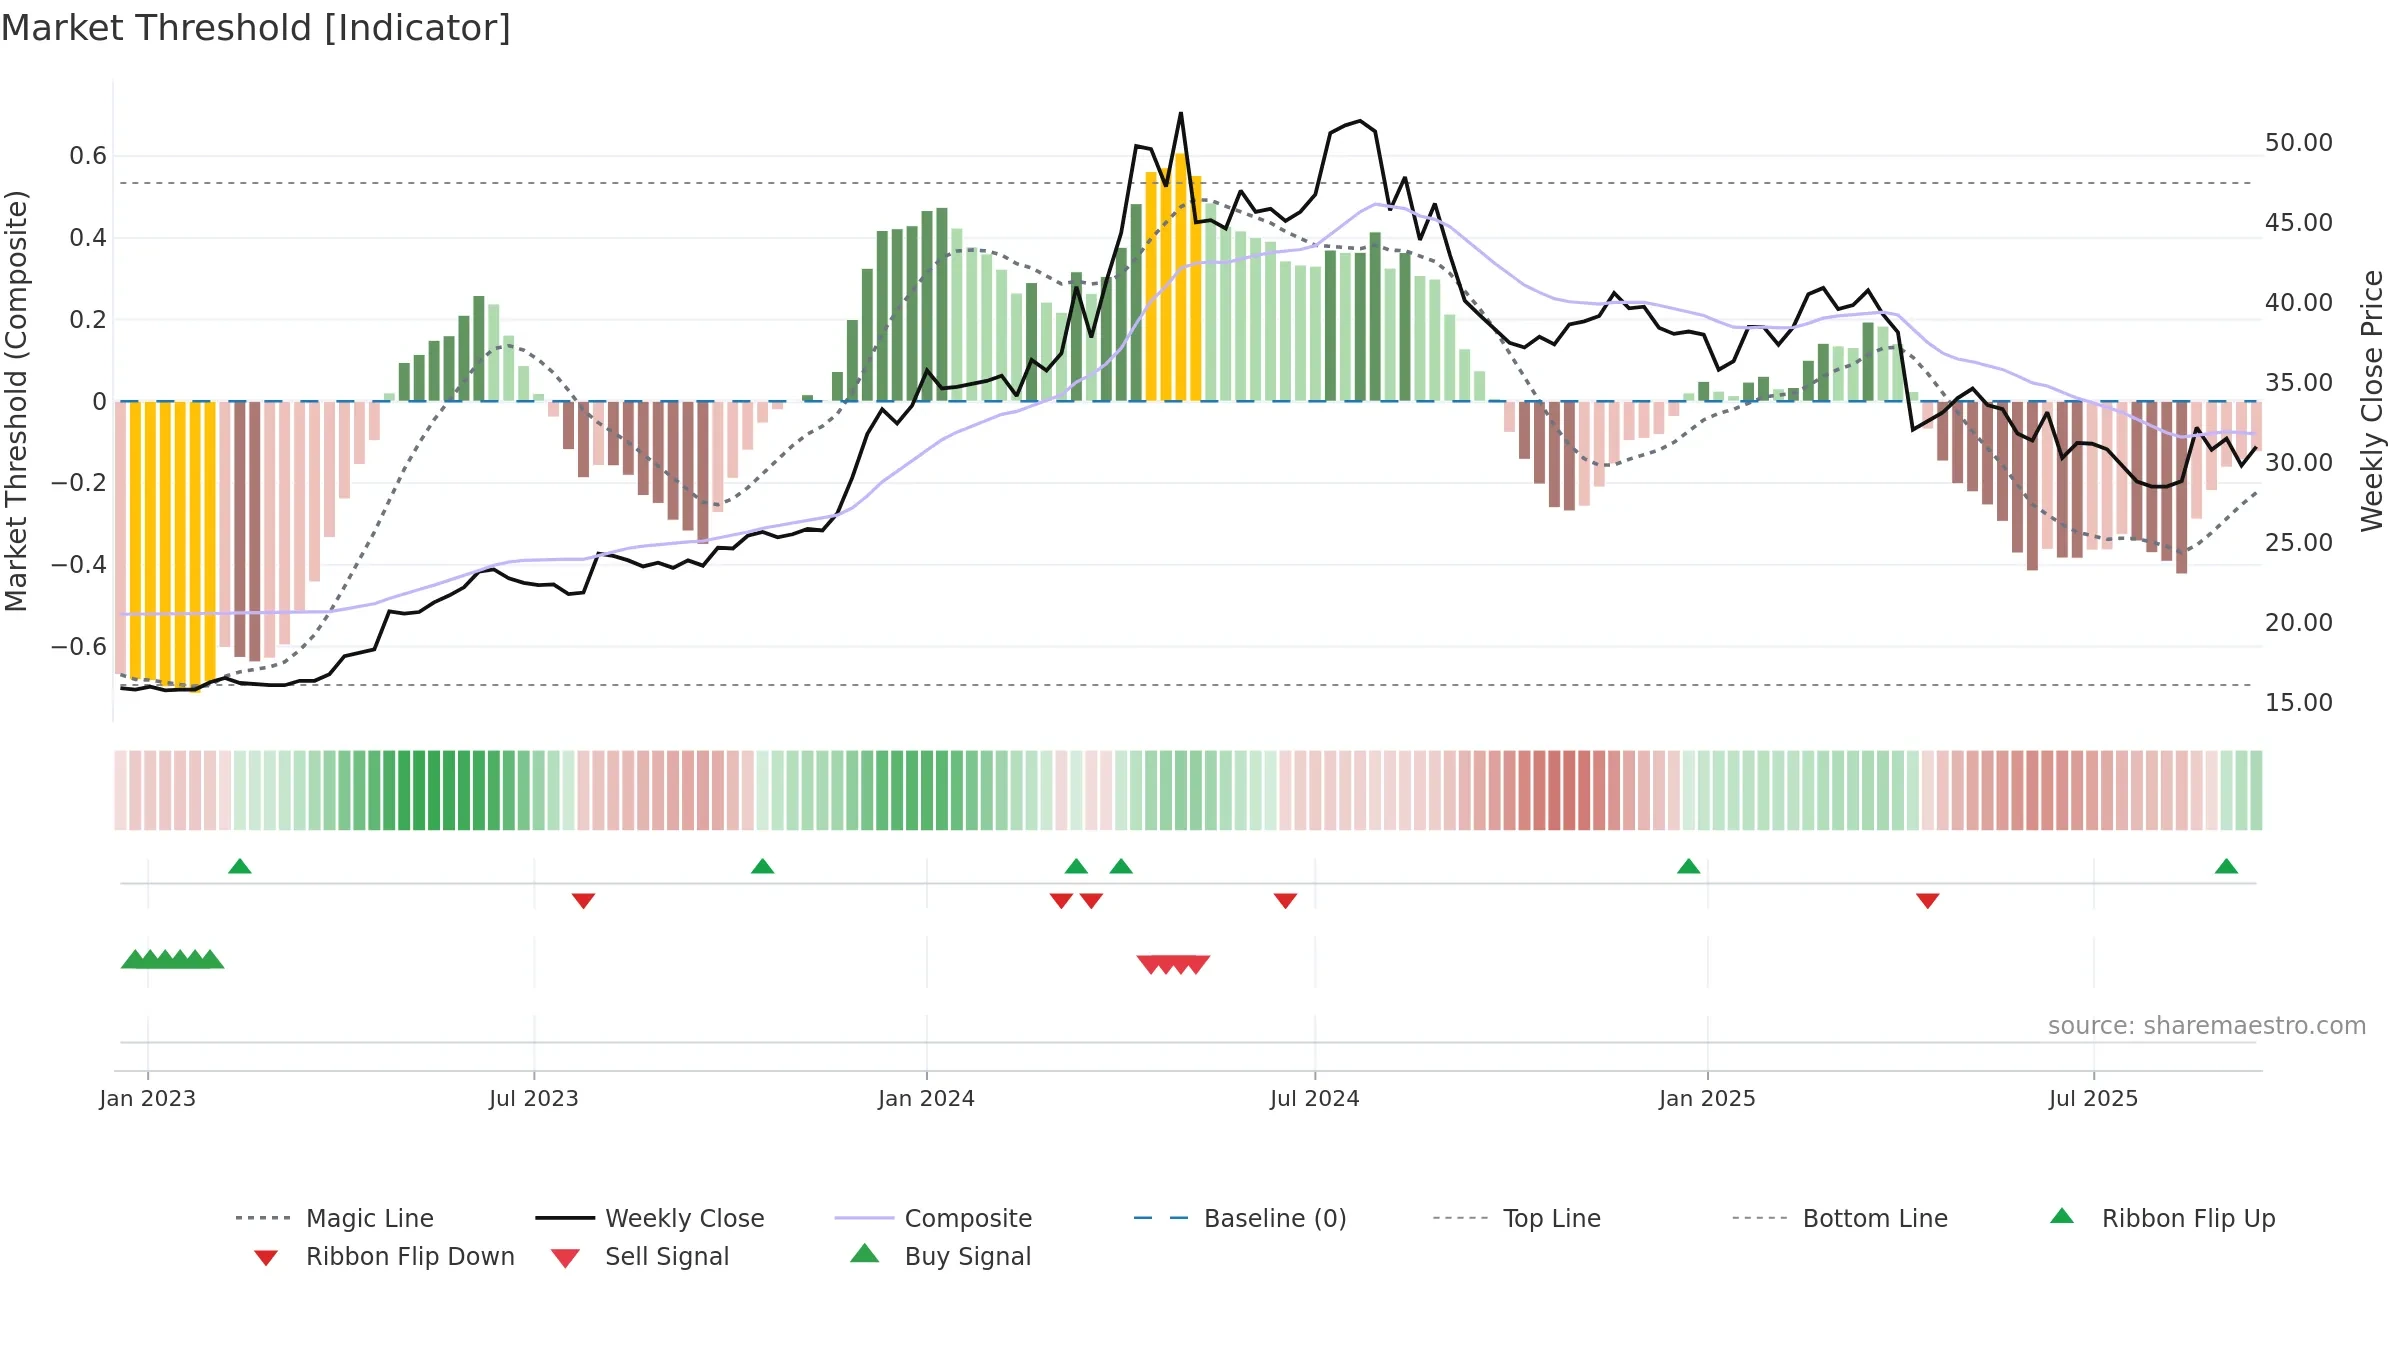Click the 45.00 price tick label

[x=2299, y=223]
